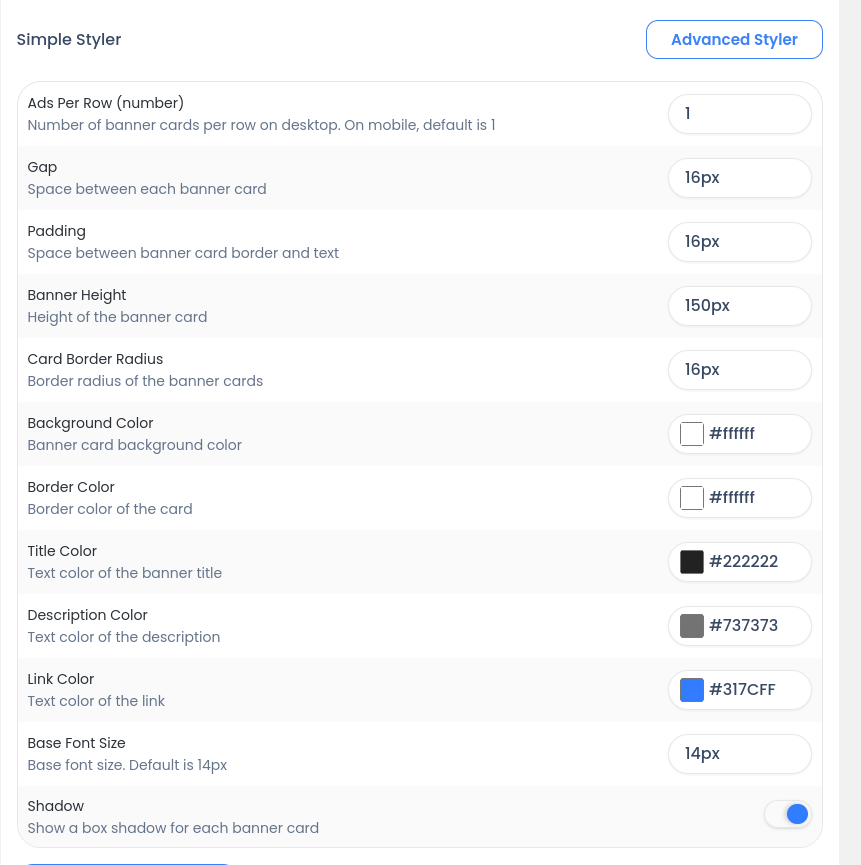Click the Background Color swatch
Screen dimensions: 861x865
pos(692,434)
